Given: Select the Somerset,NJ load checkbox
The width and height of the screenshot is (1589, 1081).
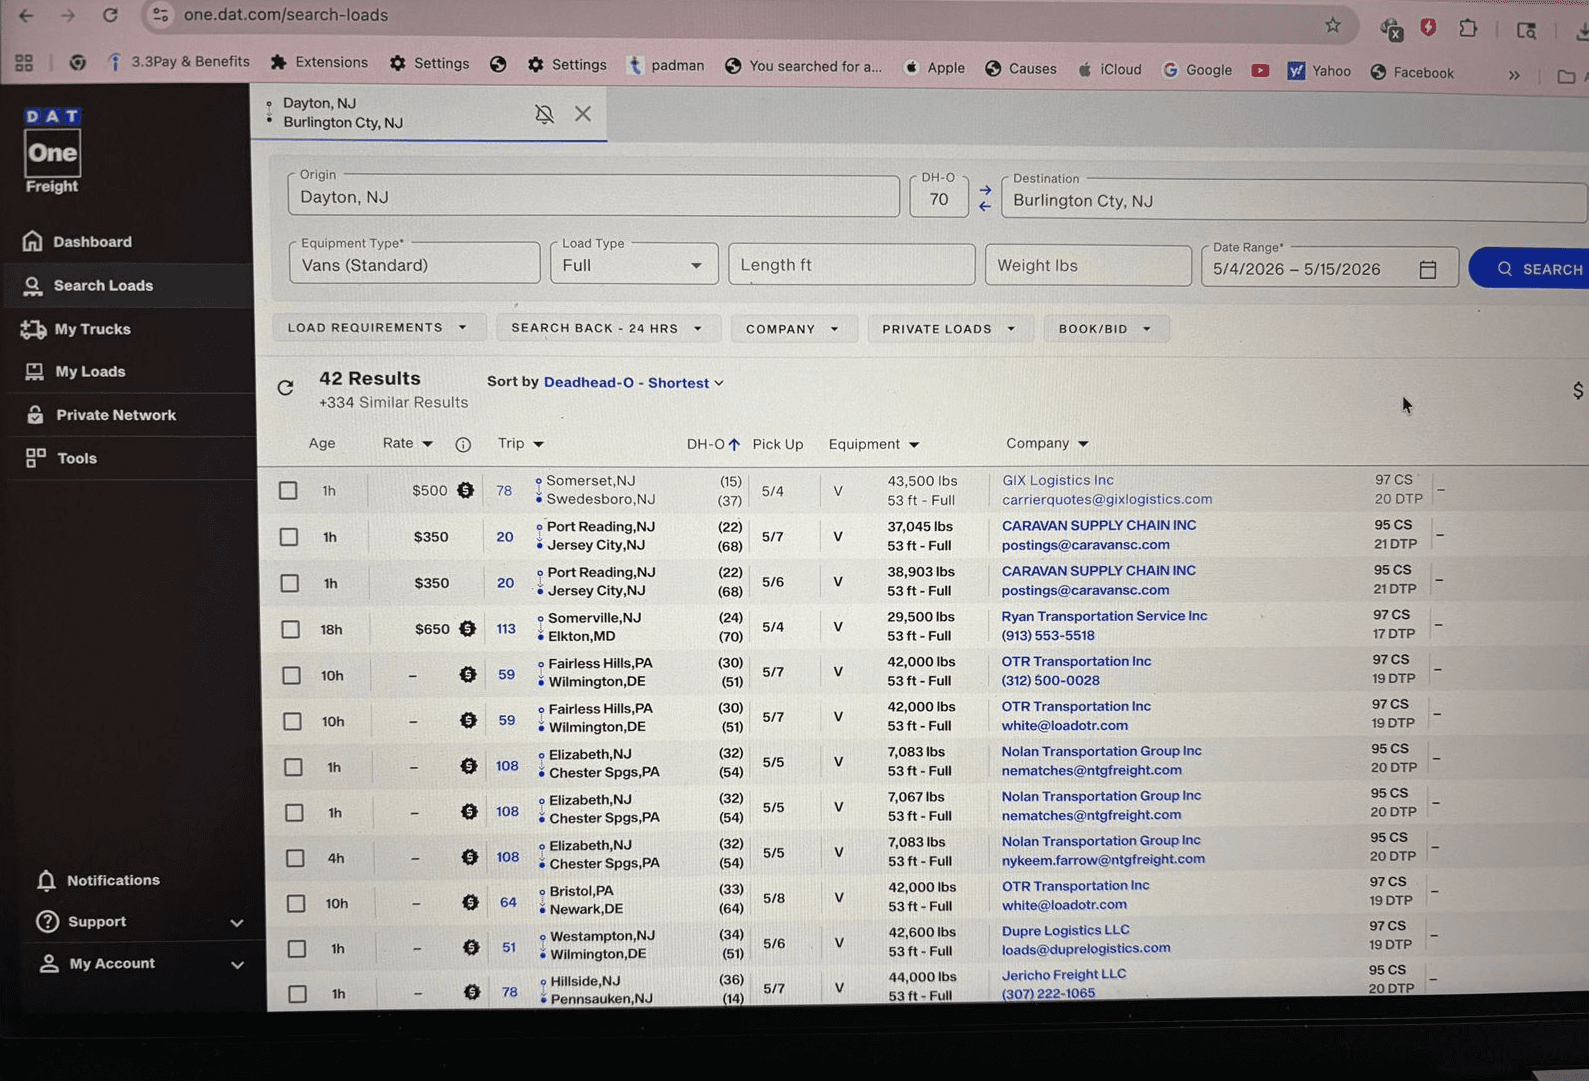Looking at the screenshot, I should click(288, 490).
